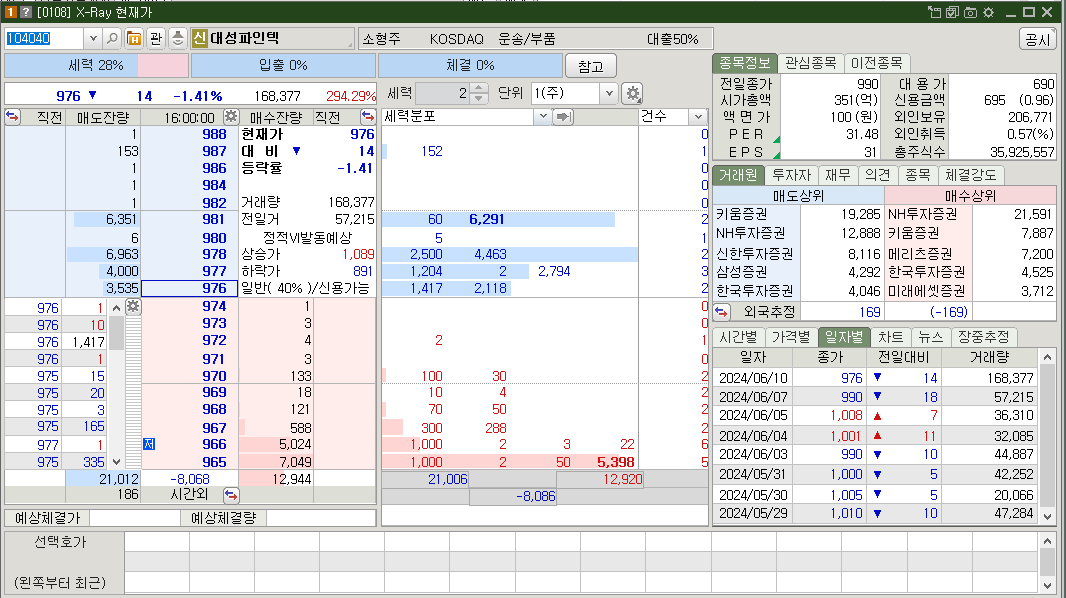The image size is (1066, 598).
Task: Click the 참고 button
Action: [x=591, y=66]
